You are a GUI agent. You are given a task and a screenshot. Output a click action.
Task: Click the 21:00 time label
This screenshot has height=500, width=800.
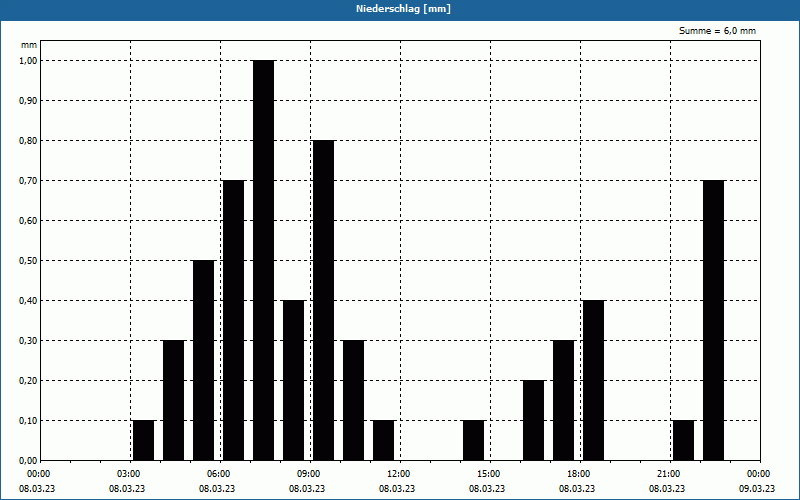(x=667, y=474)
